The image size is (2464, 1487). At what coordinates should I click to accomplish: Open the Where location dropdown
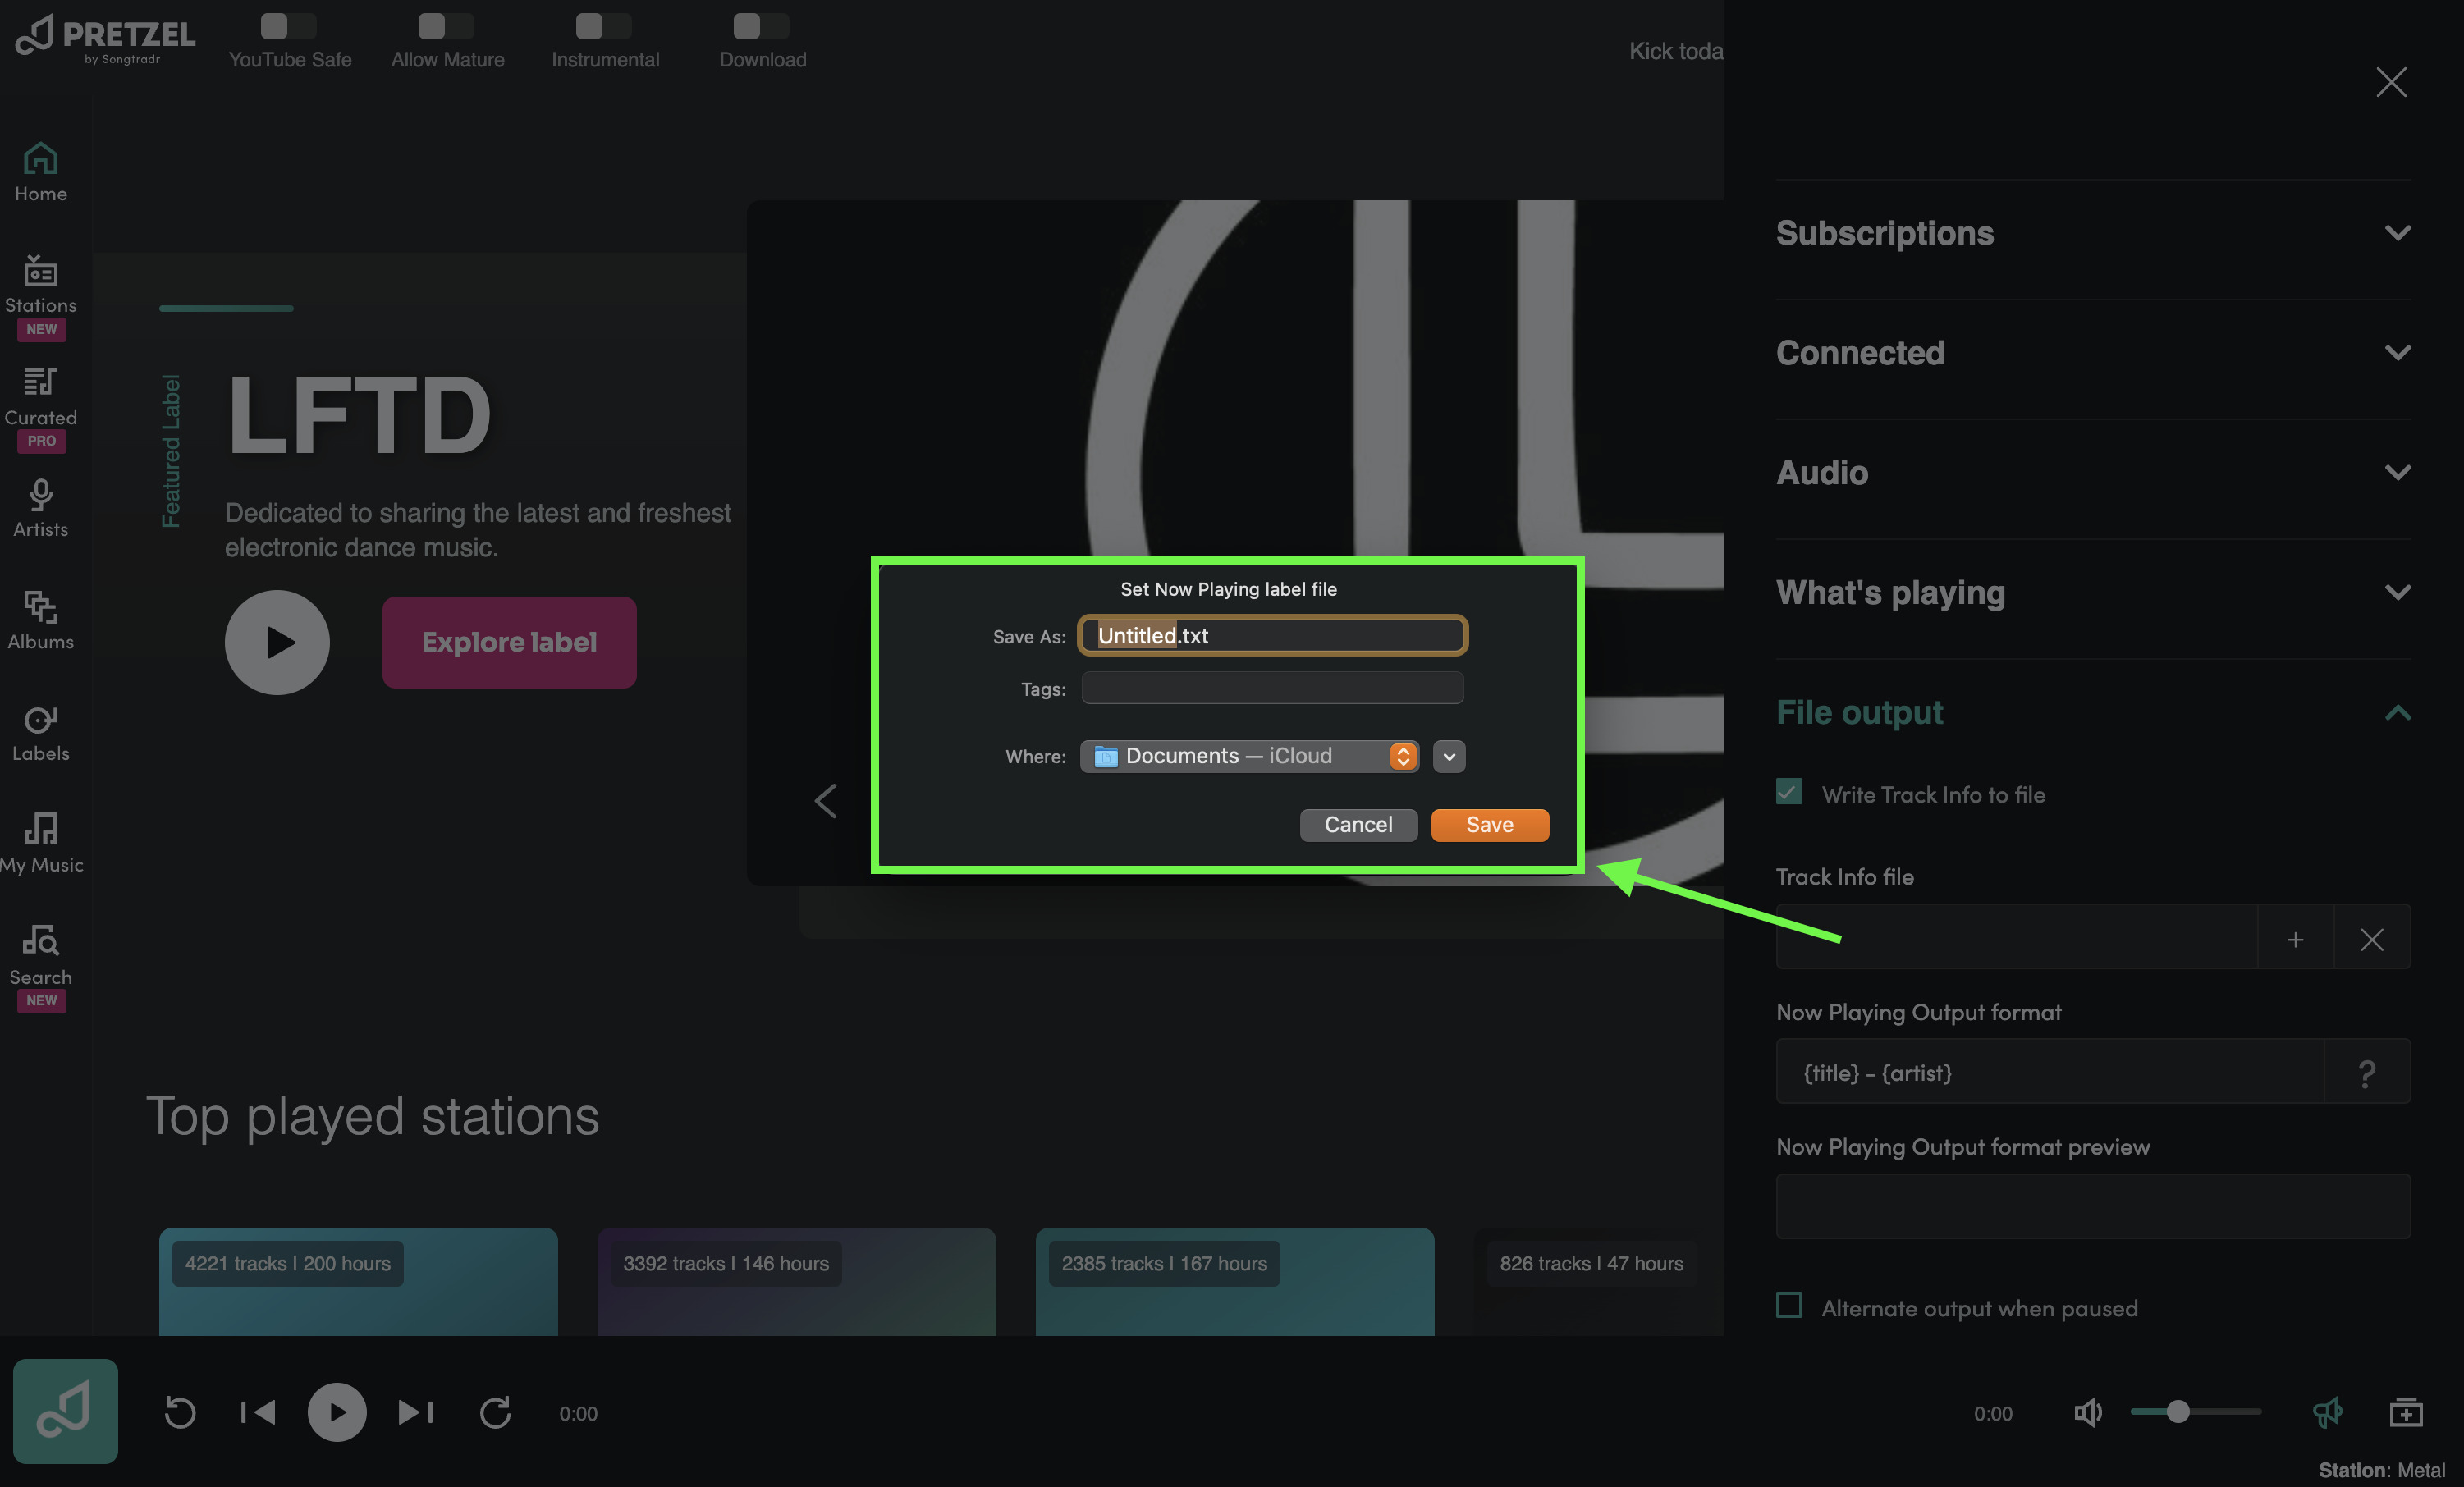[1250, 756]
